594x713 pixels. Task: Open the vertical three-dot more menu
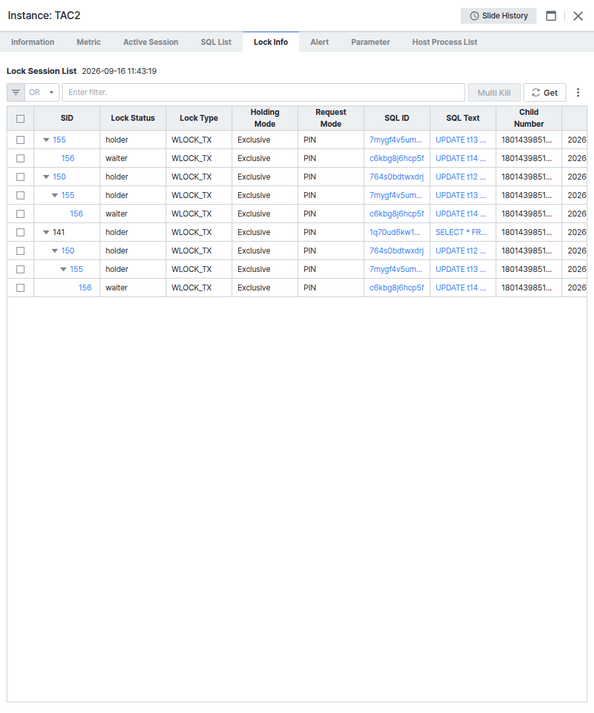578,92
